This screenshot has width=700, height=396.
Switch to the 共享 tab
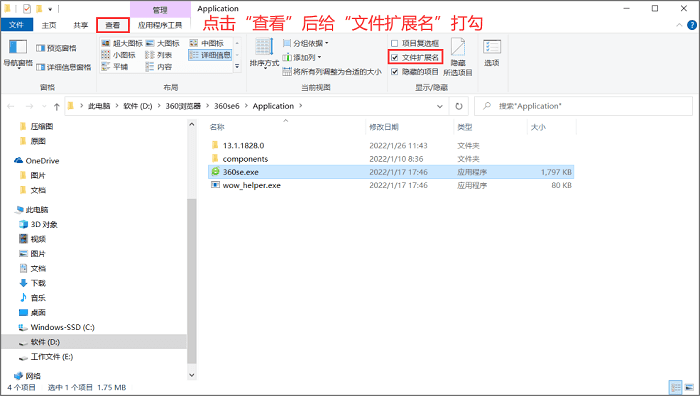point(81,25)
